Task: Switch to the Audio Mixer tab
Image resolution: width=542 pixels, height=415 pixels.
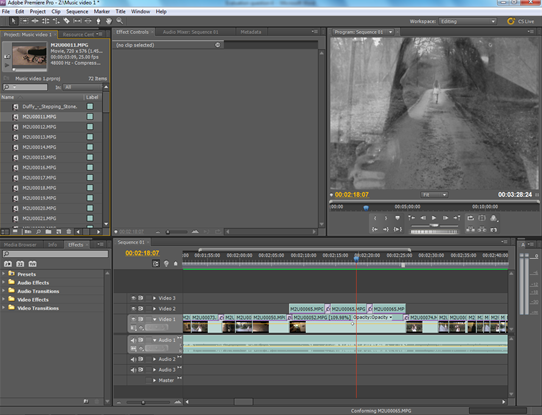Action: click(190, 32)
